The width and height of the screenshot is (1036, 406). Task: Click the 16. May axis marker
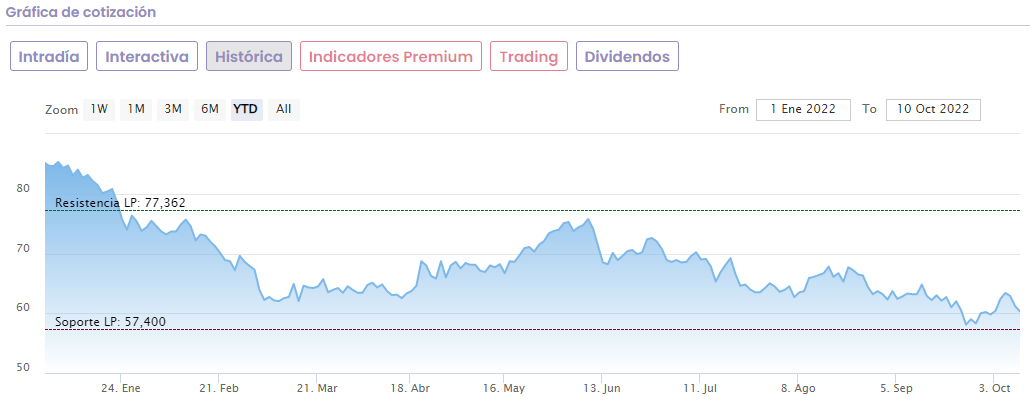[x=504, y=388]
